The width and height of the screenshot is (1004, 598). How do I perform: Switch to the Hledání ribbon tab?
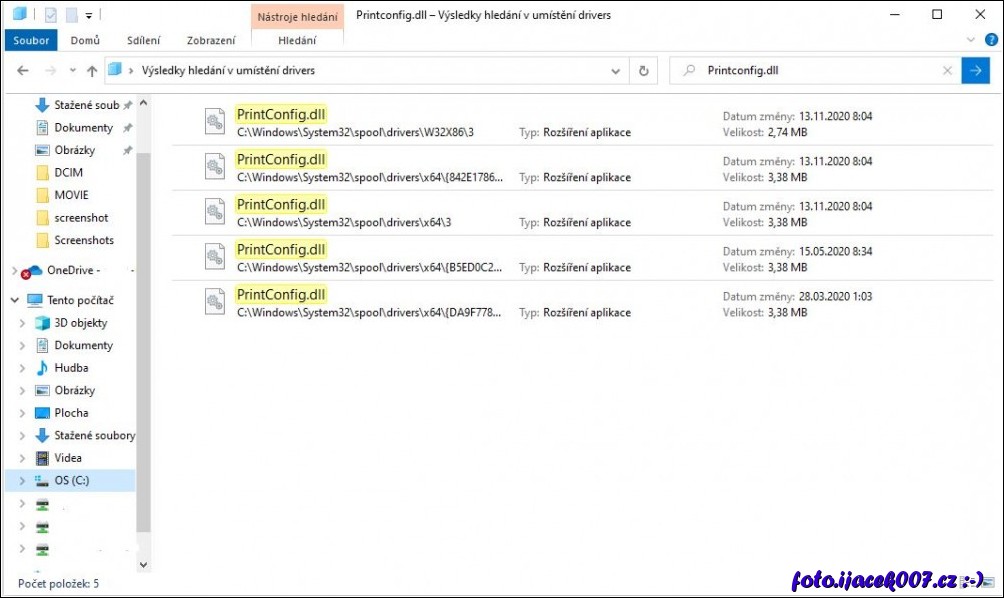pyautogui.click(x=297, y=41)
